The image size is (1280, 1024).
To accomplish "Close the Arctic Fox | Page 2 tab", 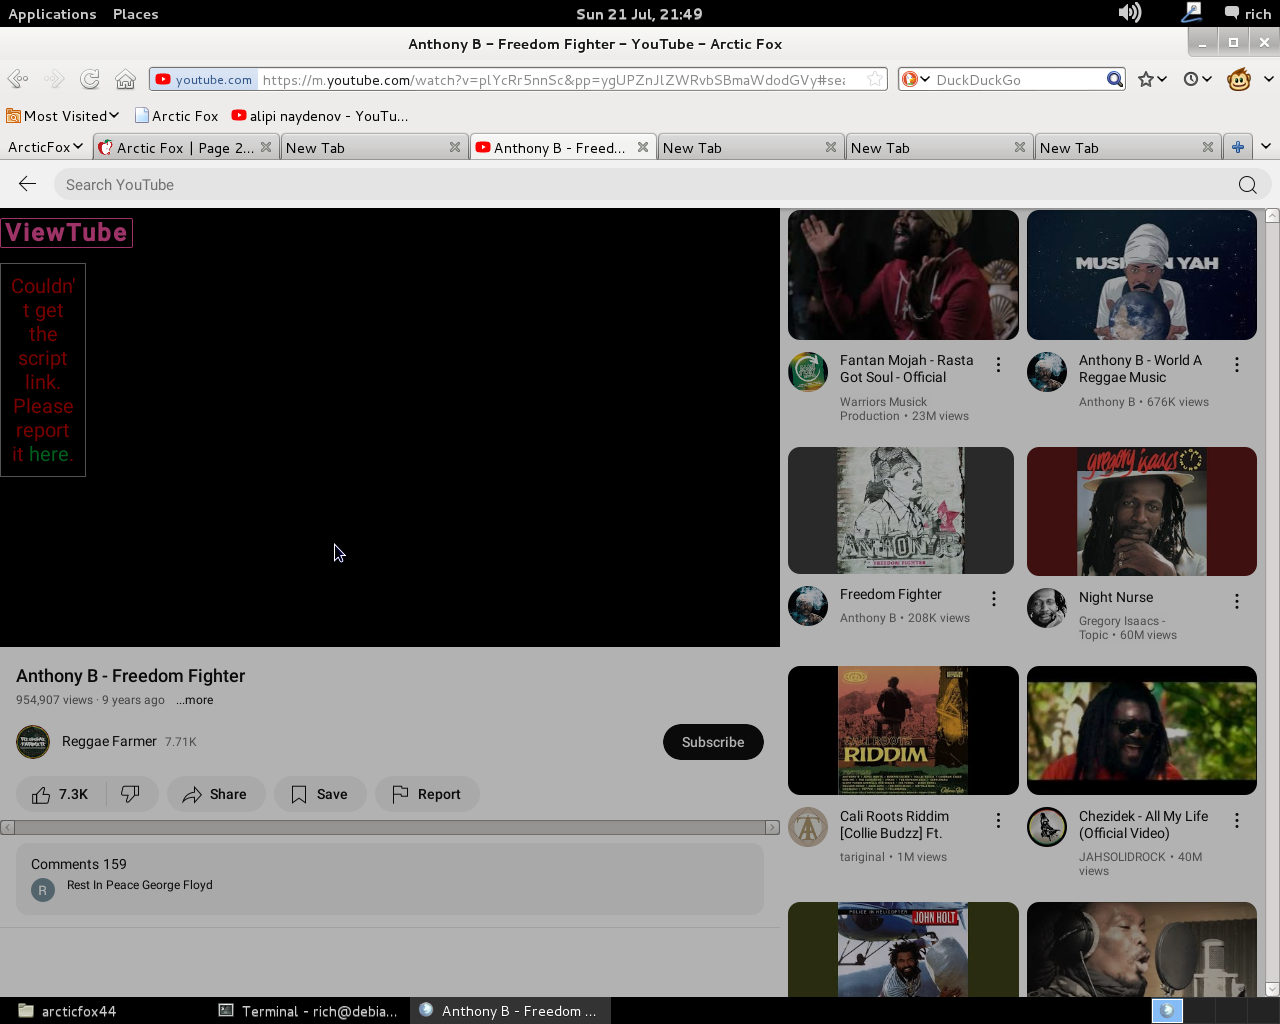I will point(266,147).
